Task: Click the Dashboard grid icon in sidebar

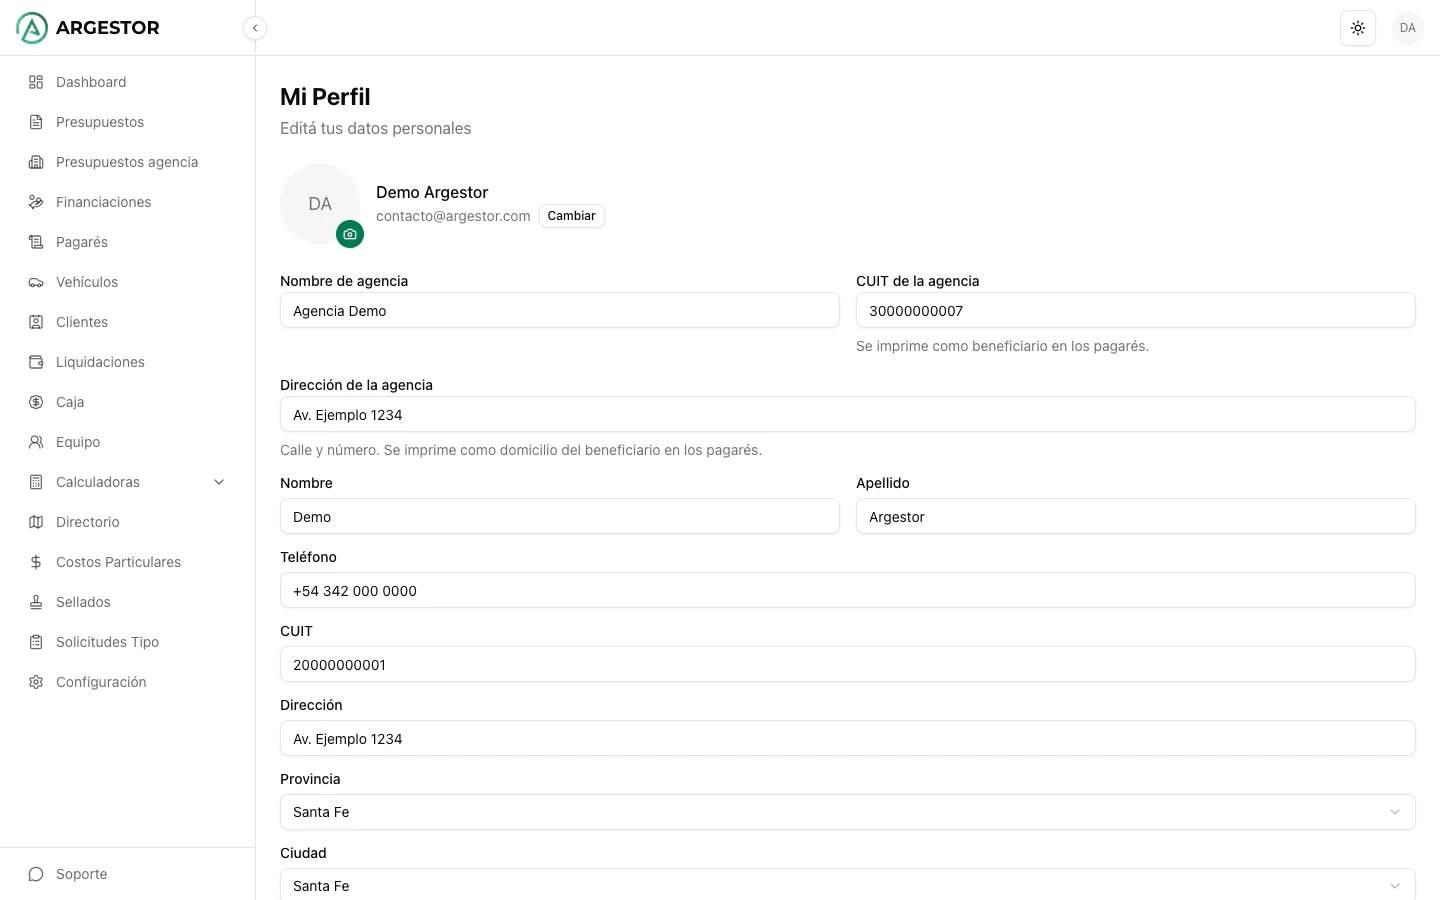Action: coord(36,82)
